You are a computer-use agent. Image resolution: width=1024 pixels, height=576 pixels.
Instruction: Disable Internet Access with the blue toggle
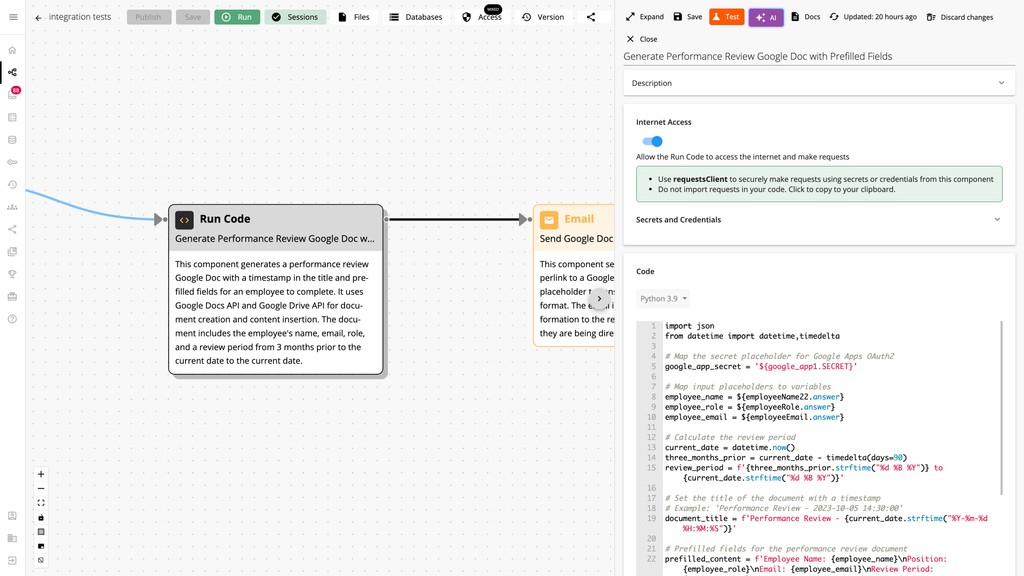pyautogui.click(x=651, y=142)
